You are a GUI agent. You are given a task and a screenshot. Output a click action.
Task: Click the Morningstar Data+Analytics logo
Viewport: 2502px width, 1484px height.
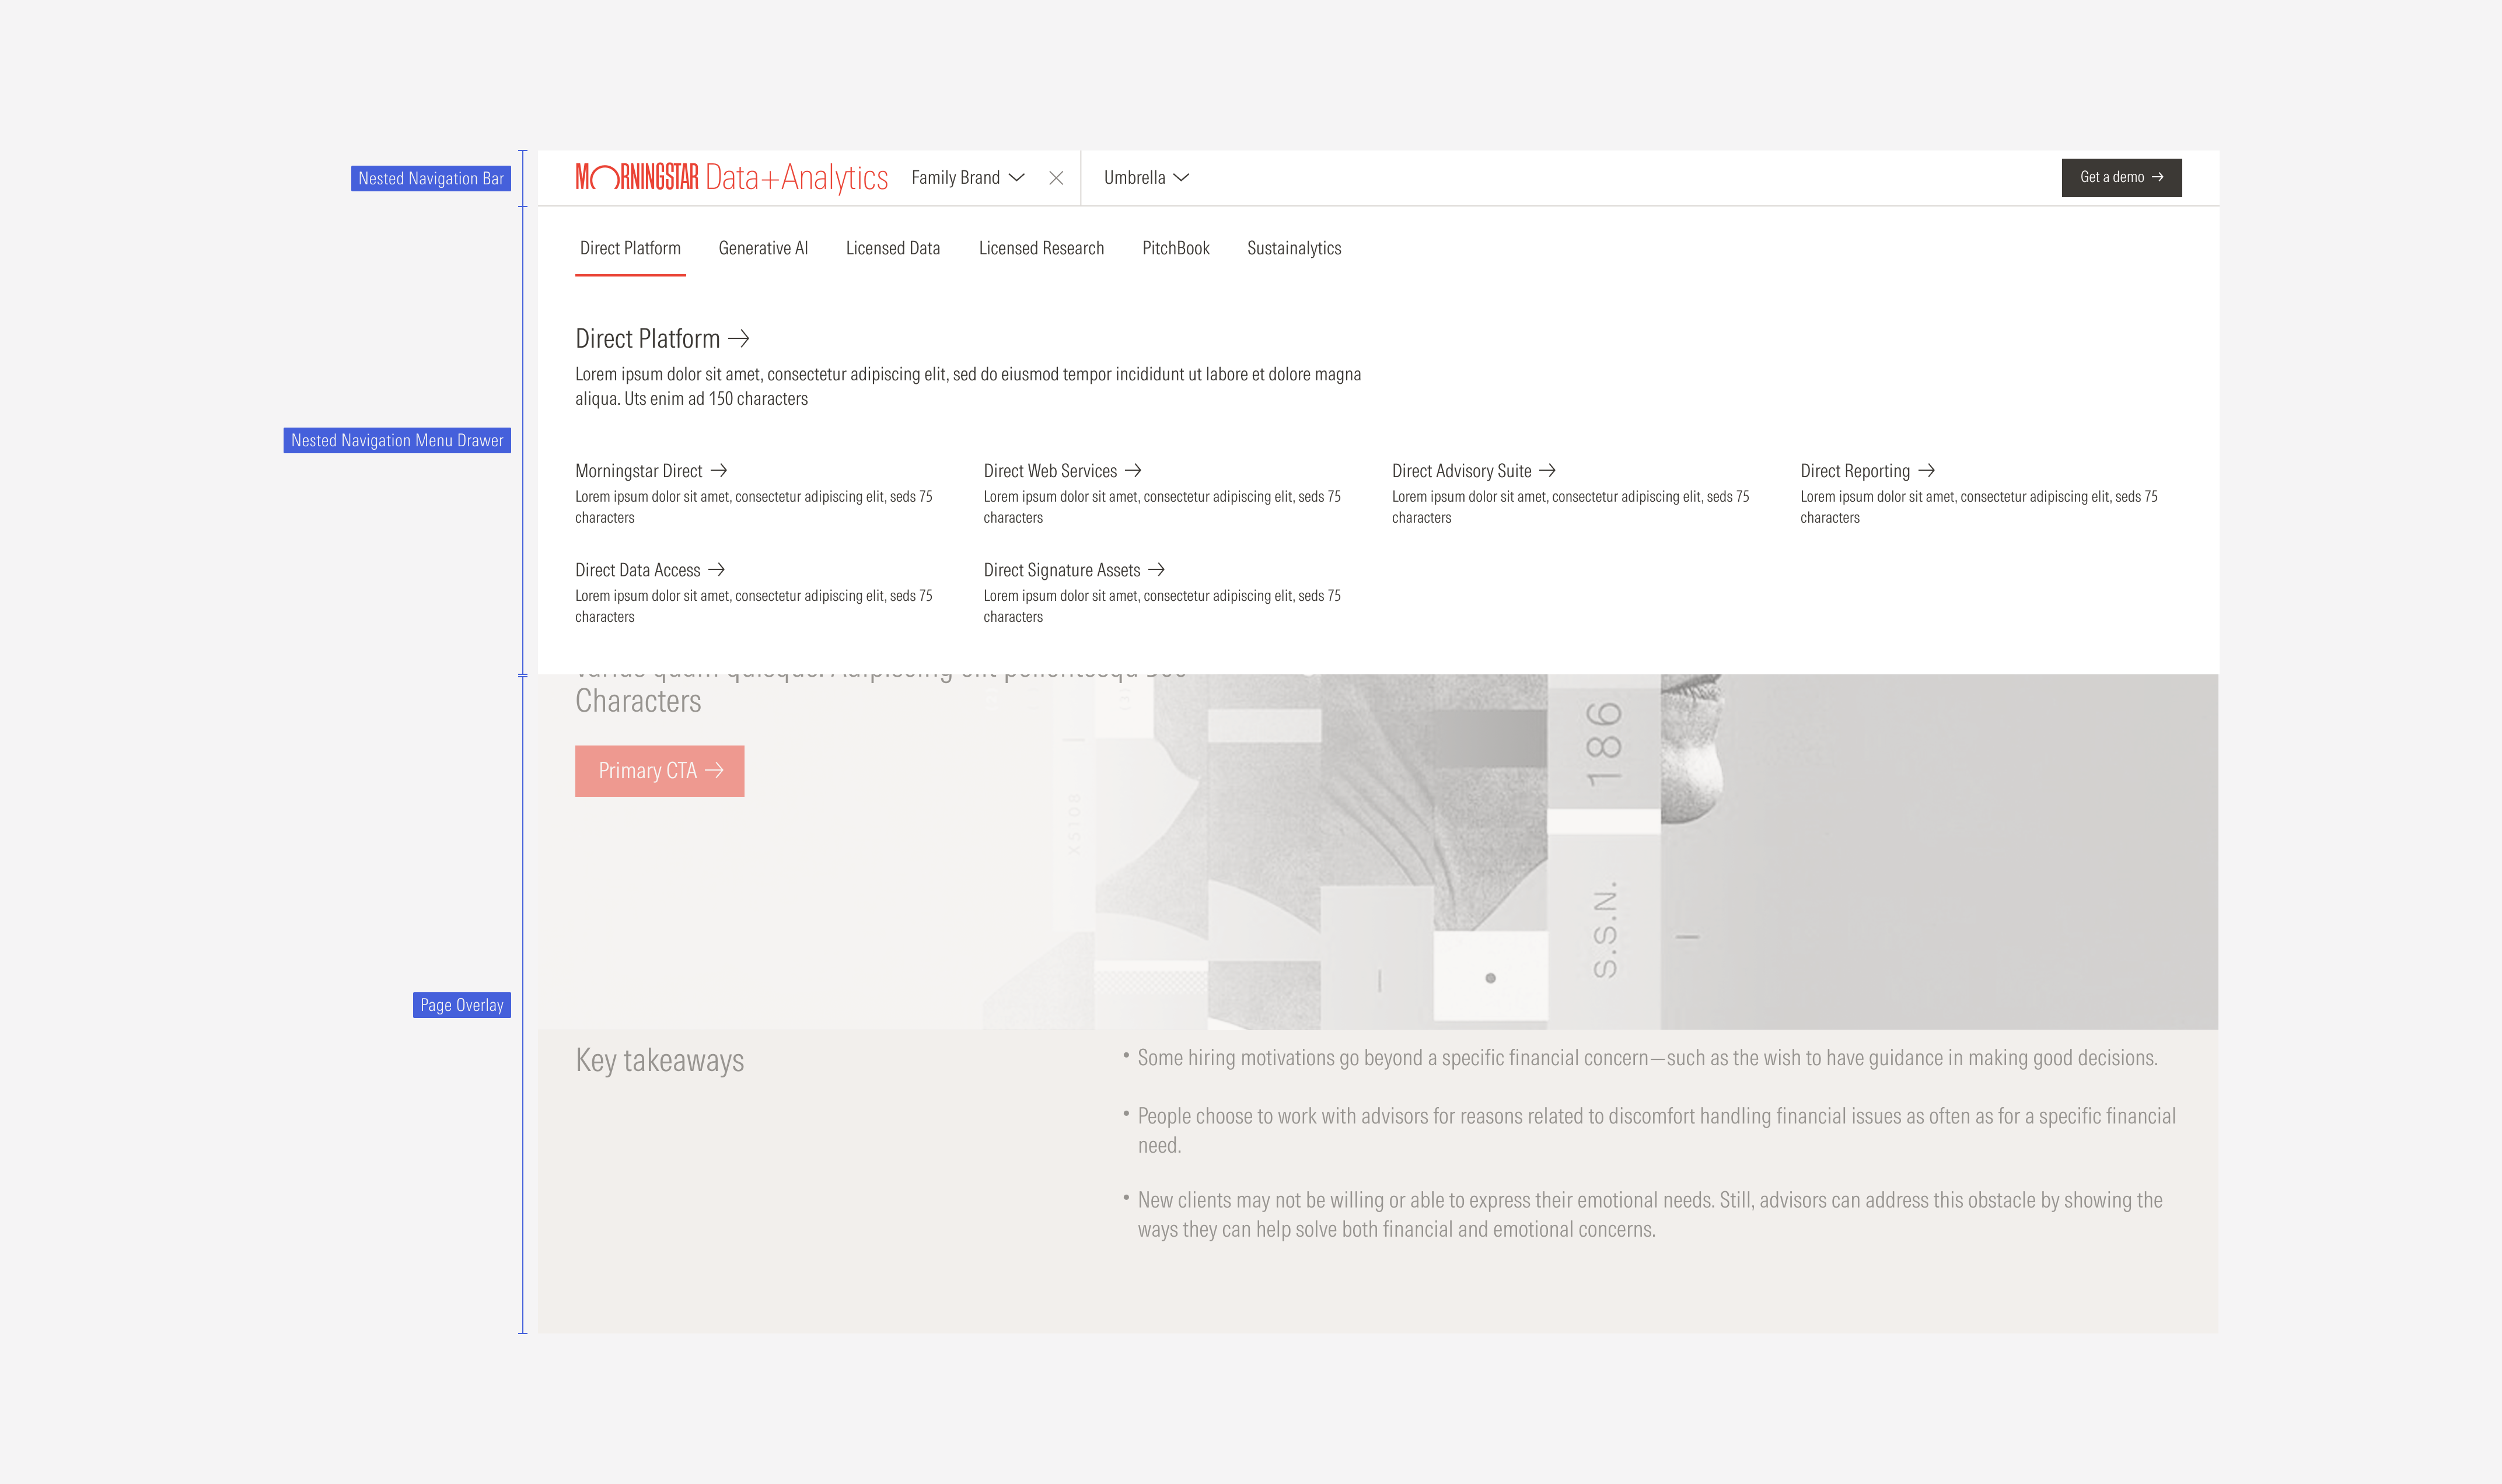click(x=731, y=177)
